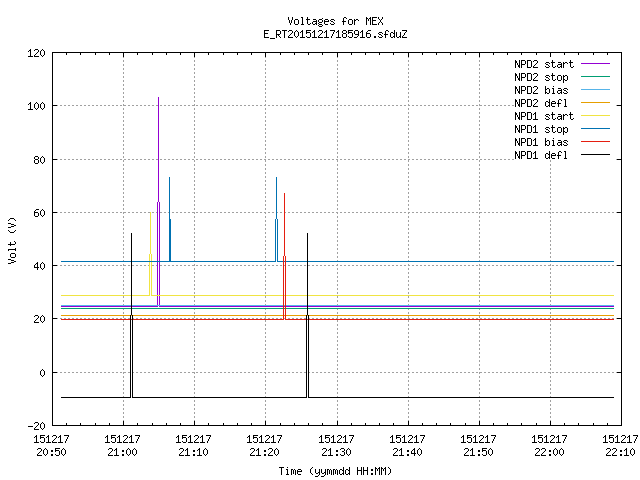Click the chart title 'Voltages for MEX'
This screenshot has height=480, width=640.
[x=335, y=21]
